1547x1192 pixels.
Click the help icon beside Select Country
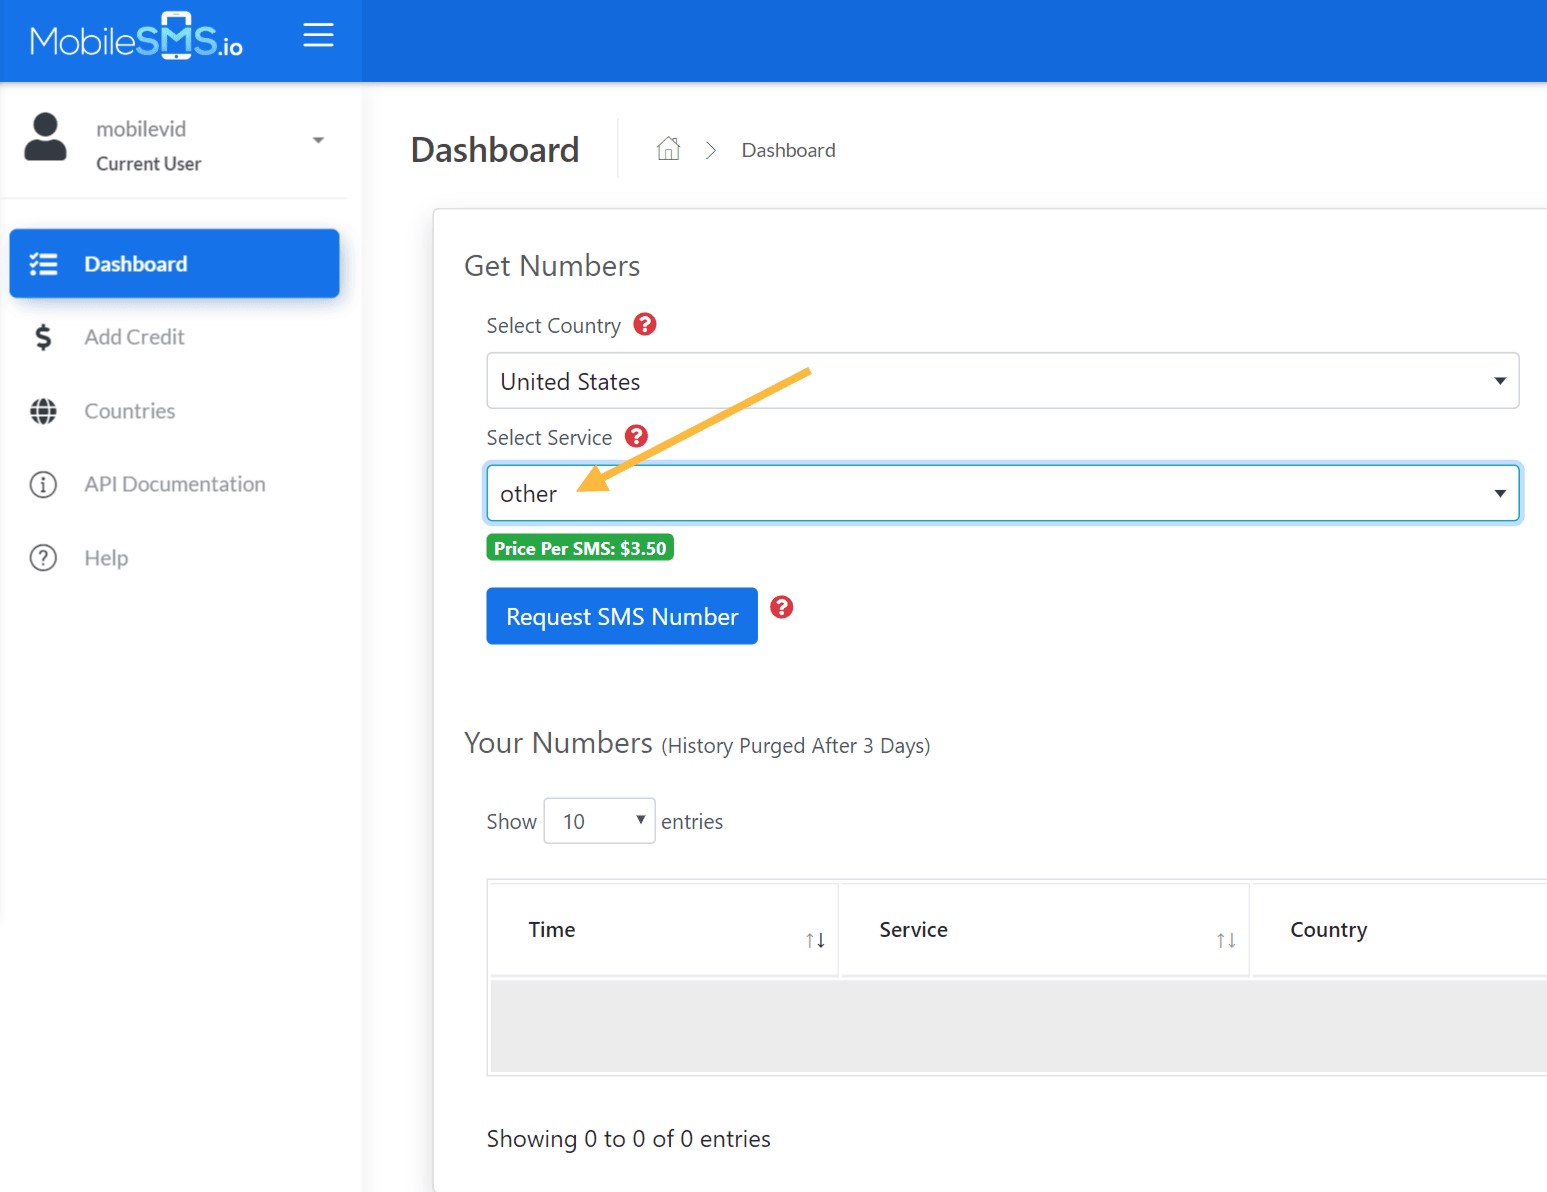[645, 325]
